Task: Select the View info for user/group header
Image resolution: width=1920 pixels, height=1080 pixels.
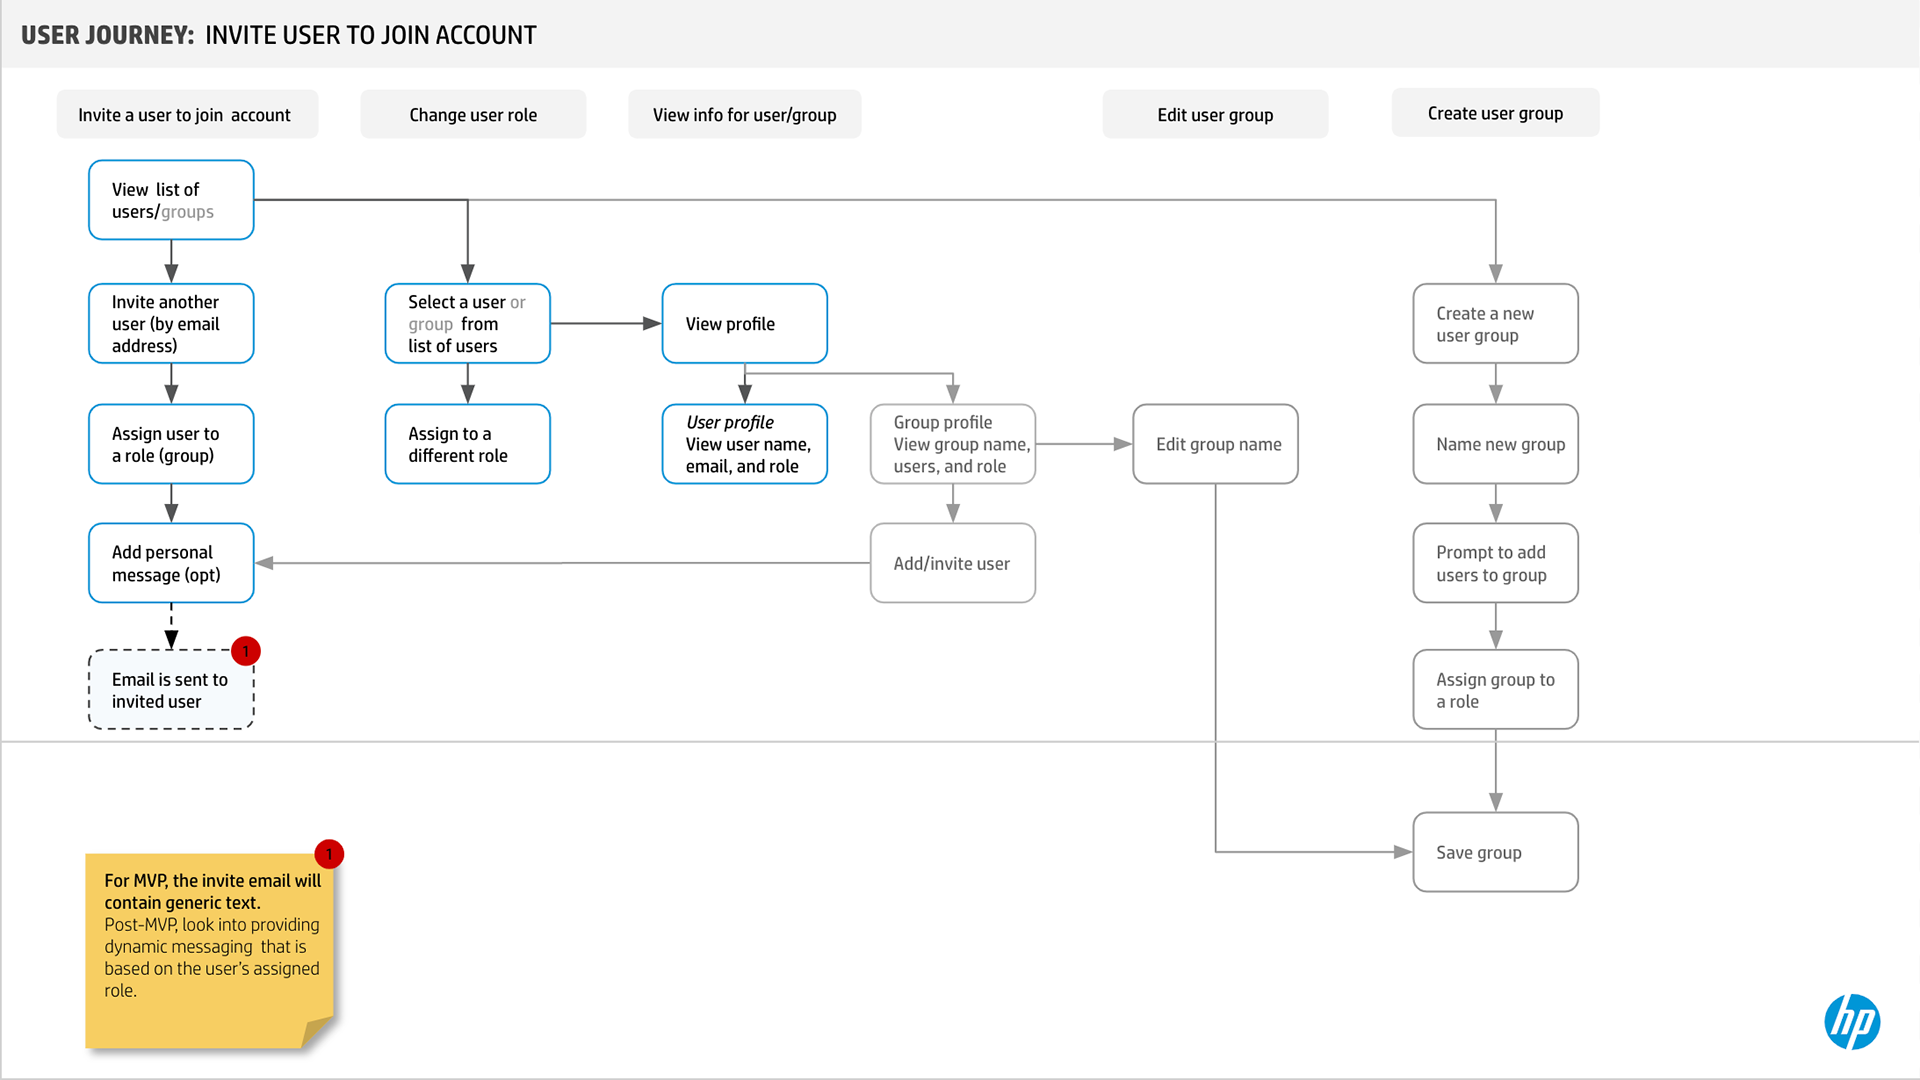Action: tap(744, 115)
